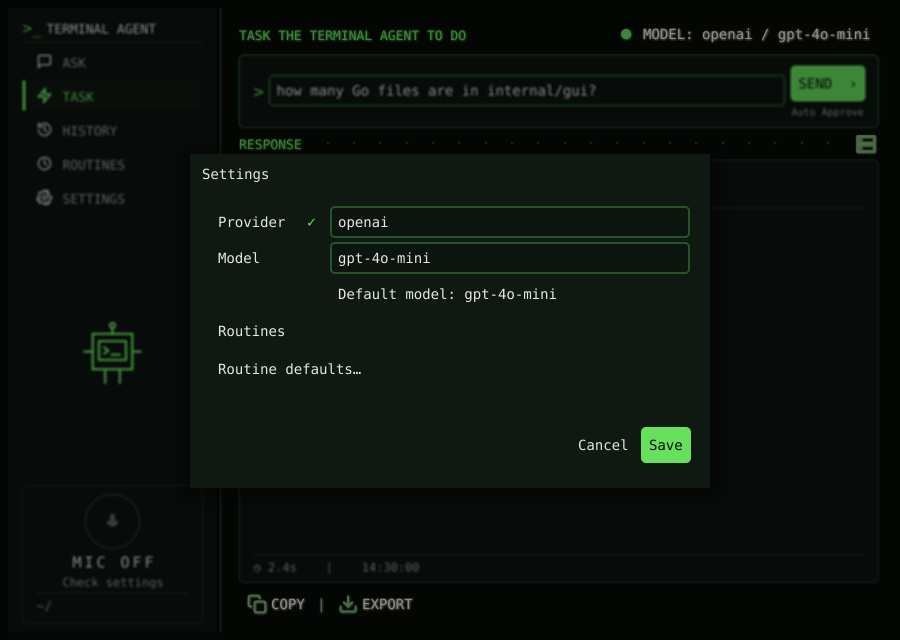Click the MIC OFF label
Screen dimensions: 900x640
pyautogui.click(x=112, y=561)
